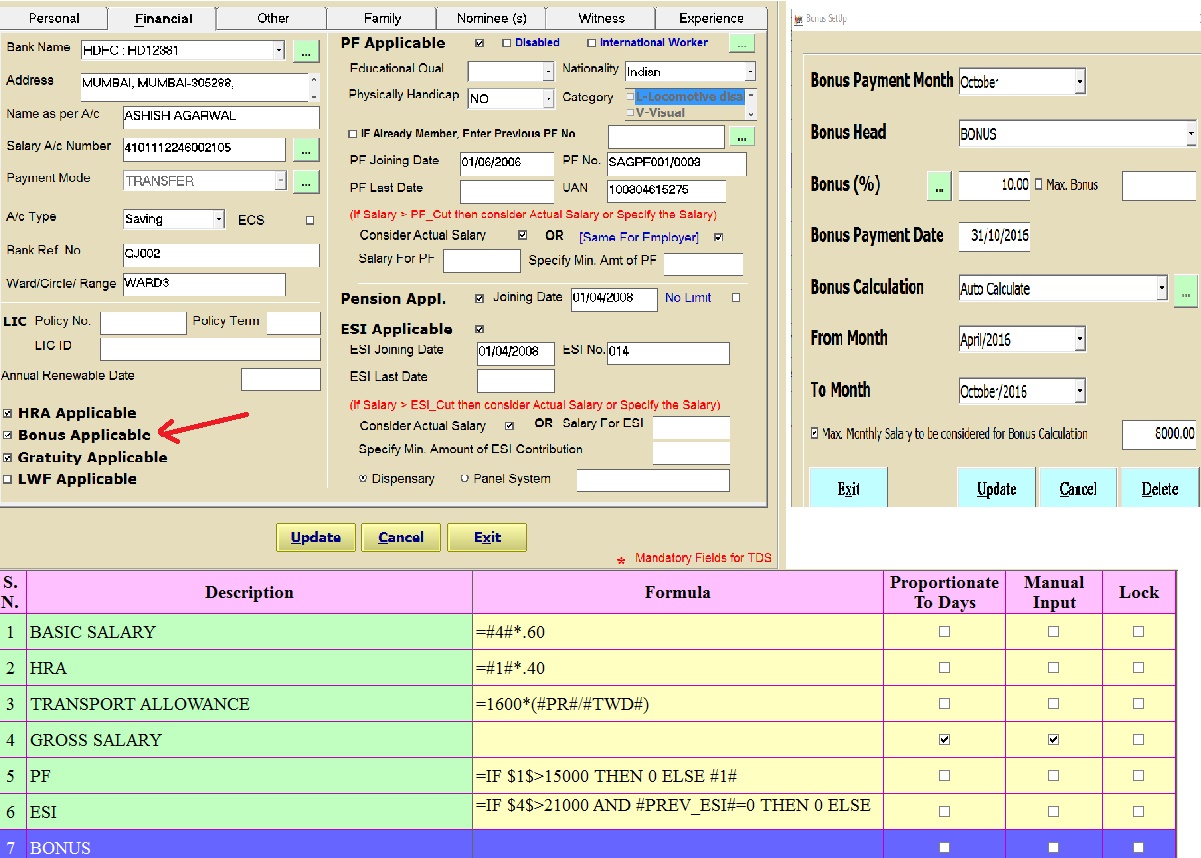Click the browse button next to International Worker
The width and height of the screenshot is (1201, 858).
[x=741, y=43]
